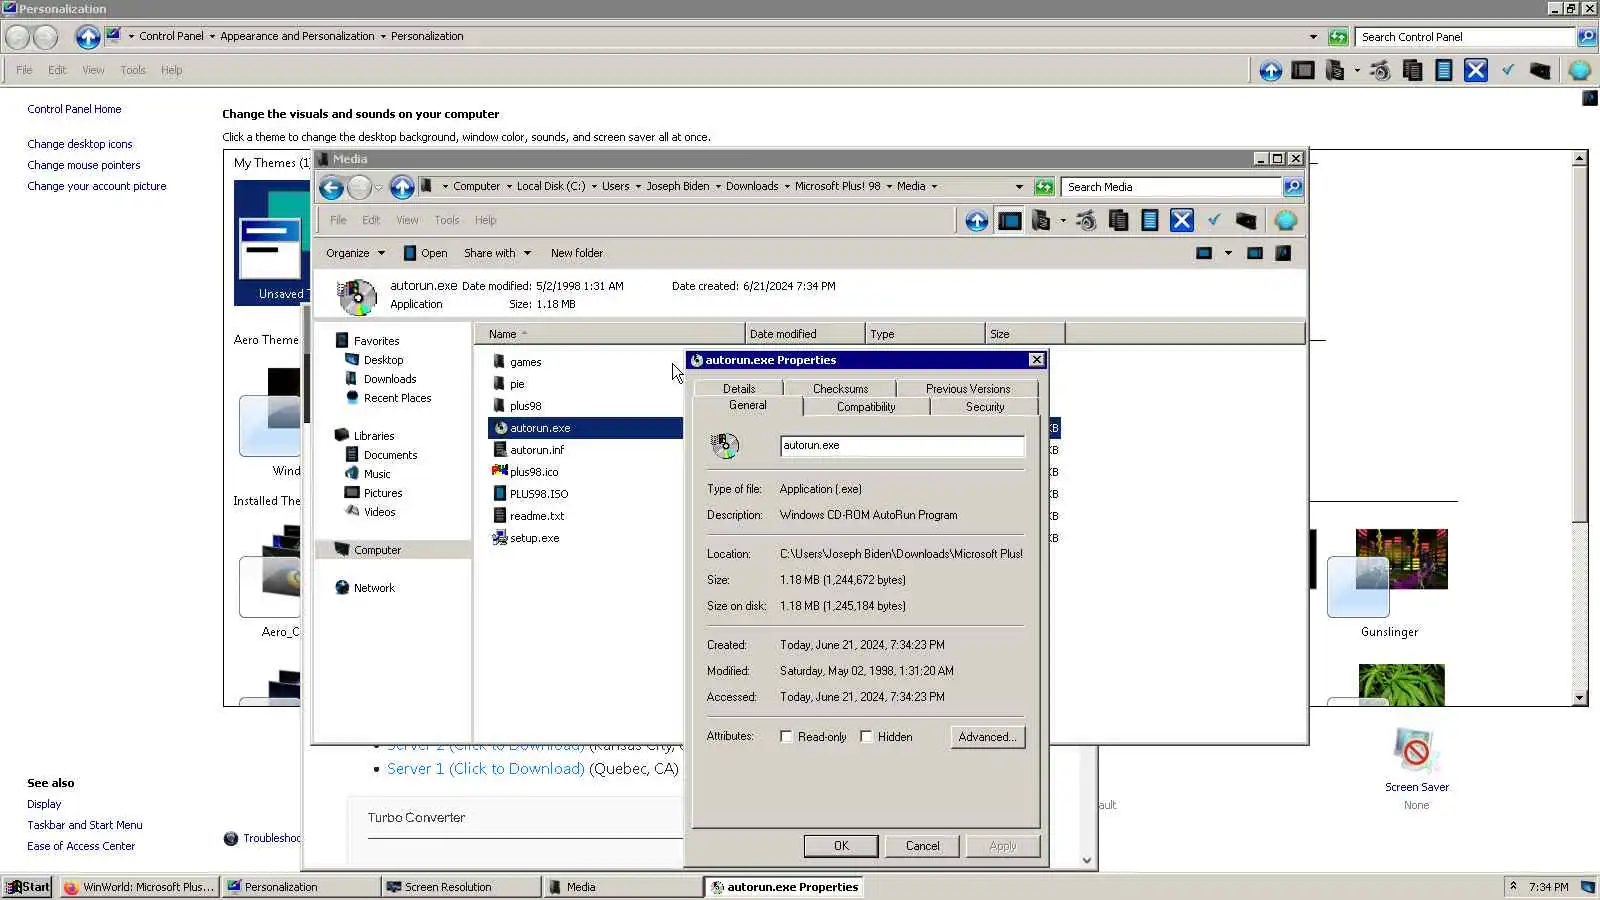Open the Personalization address bar history dropdown
The image size is (1600, 900).
[x=1313, y=37]
